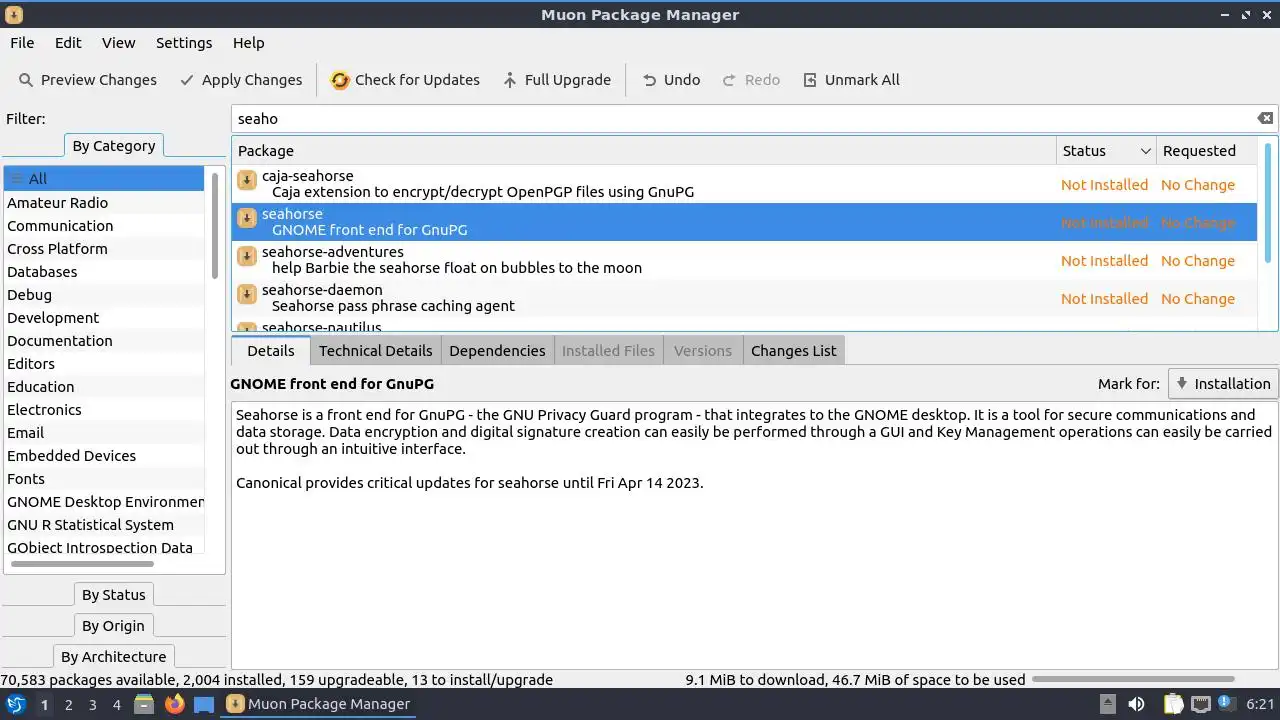The width and height of the screenshot is (1280, 720).
Task: Select the GNOME Desktop Environment category
Action: pos(104,502)
